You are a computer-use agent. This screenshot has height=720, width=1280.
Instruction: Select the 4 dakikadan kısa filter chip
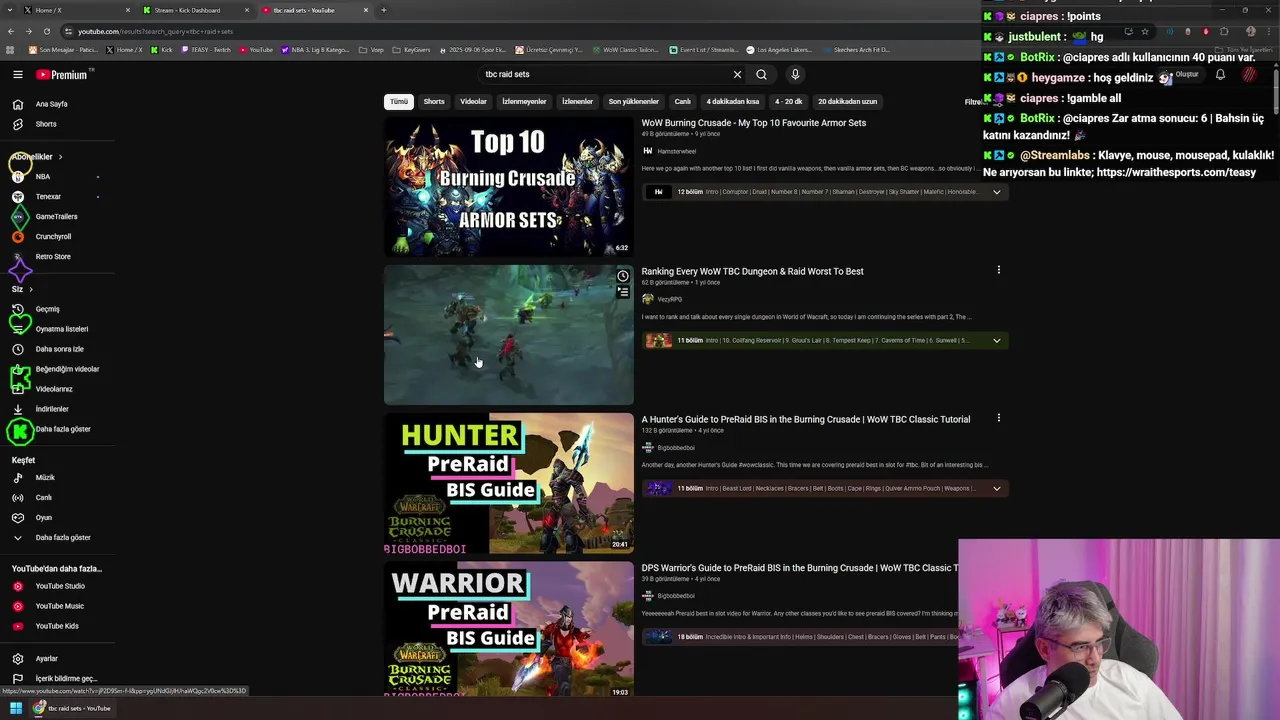click(x=732, y=101)
